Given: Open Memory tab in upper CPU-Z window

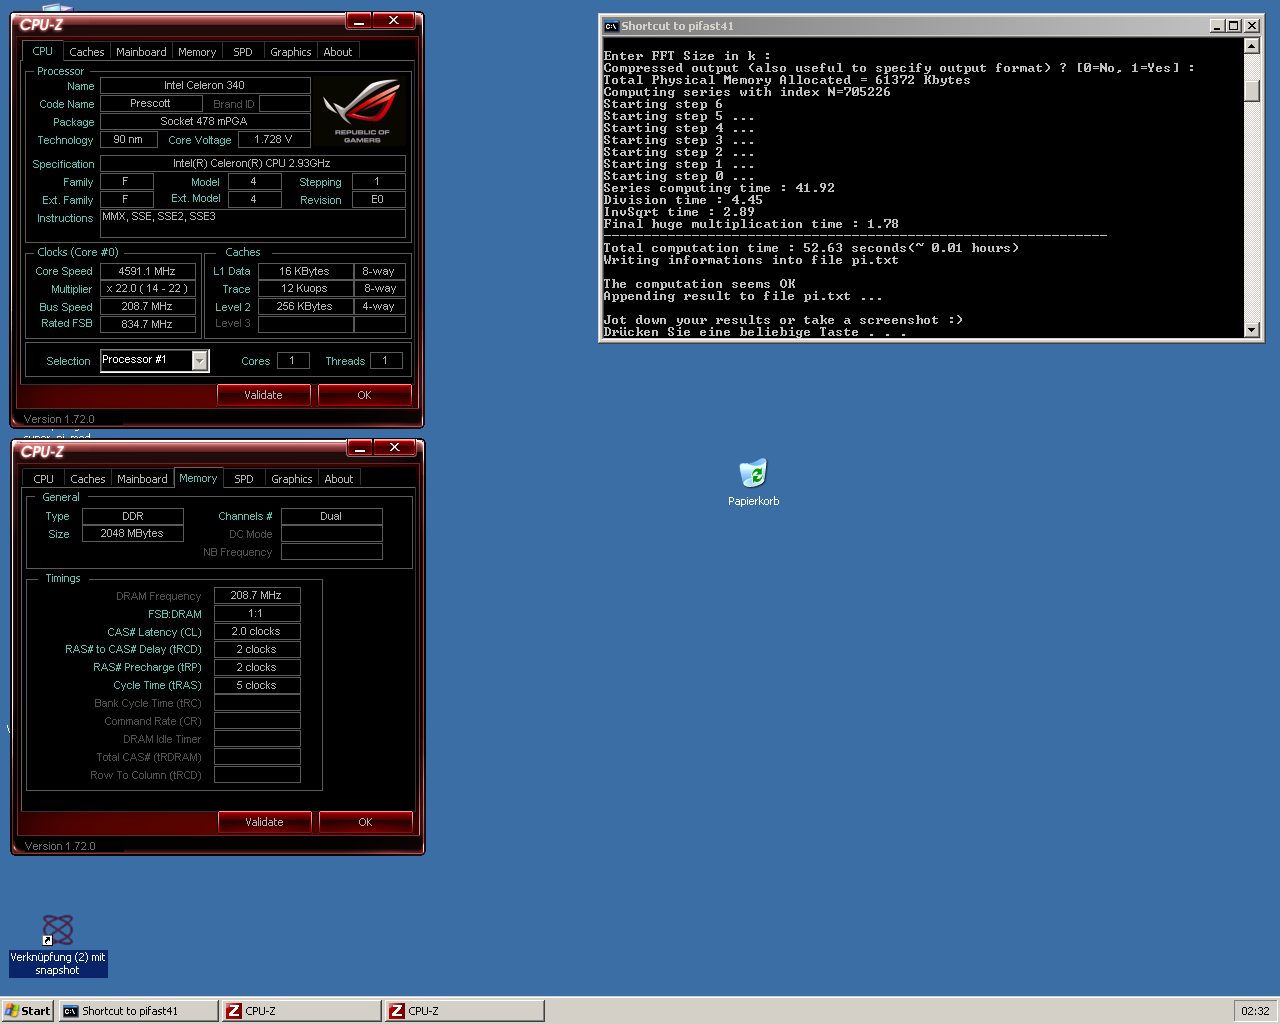Looking at the screenshot, I should click(x=197, y=52).
